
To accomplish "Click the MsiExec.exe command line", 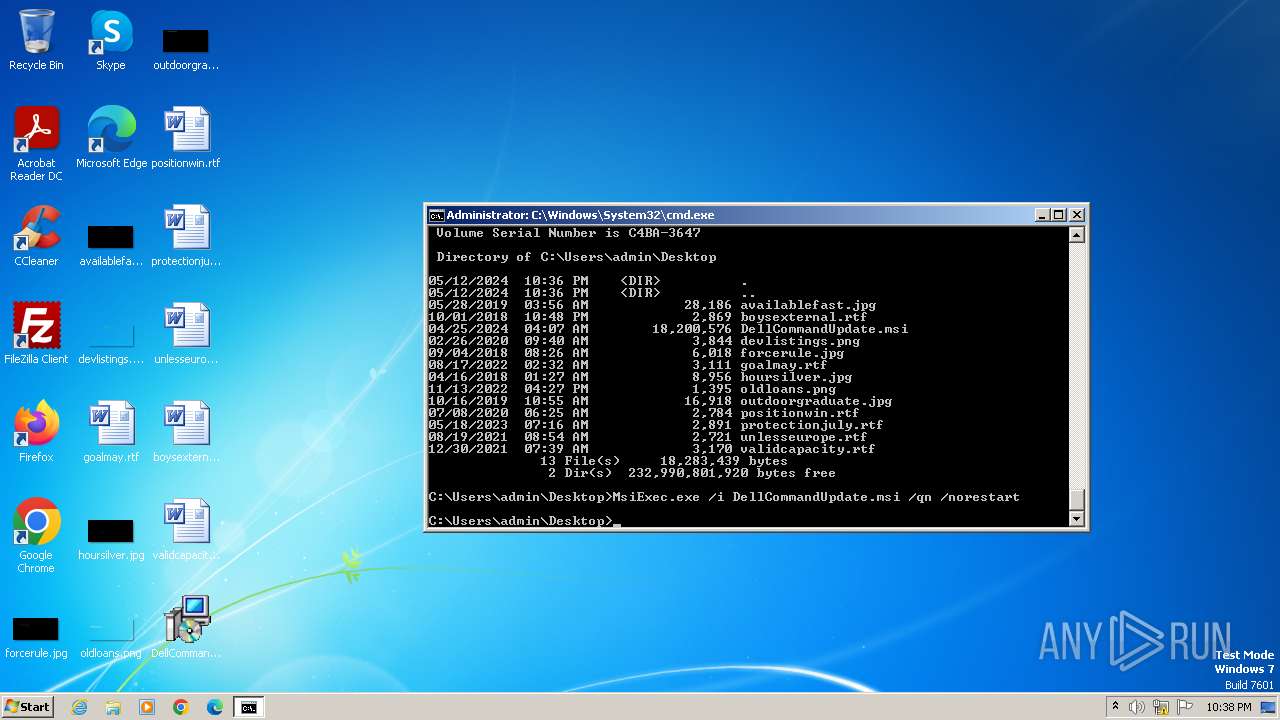I will tap(724, 497).
